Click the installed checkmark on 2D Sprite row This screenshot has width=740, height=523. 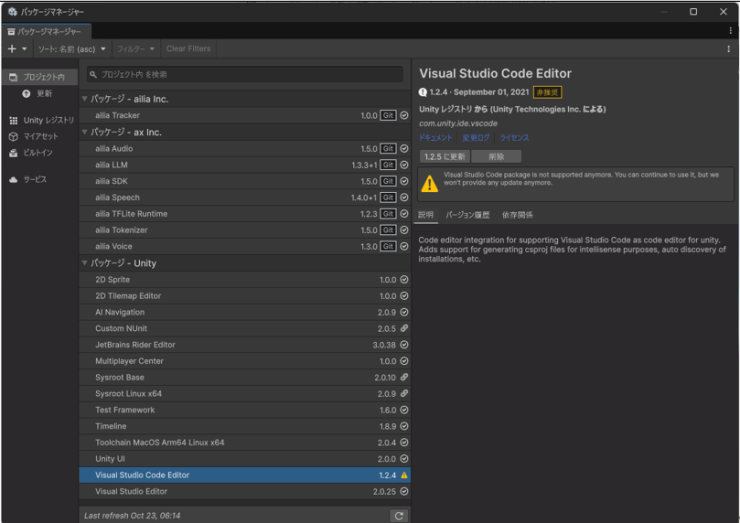pos(404,280)
